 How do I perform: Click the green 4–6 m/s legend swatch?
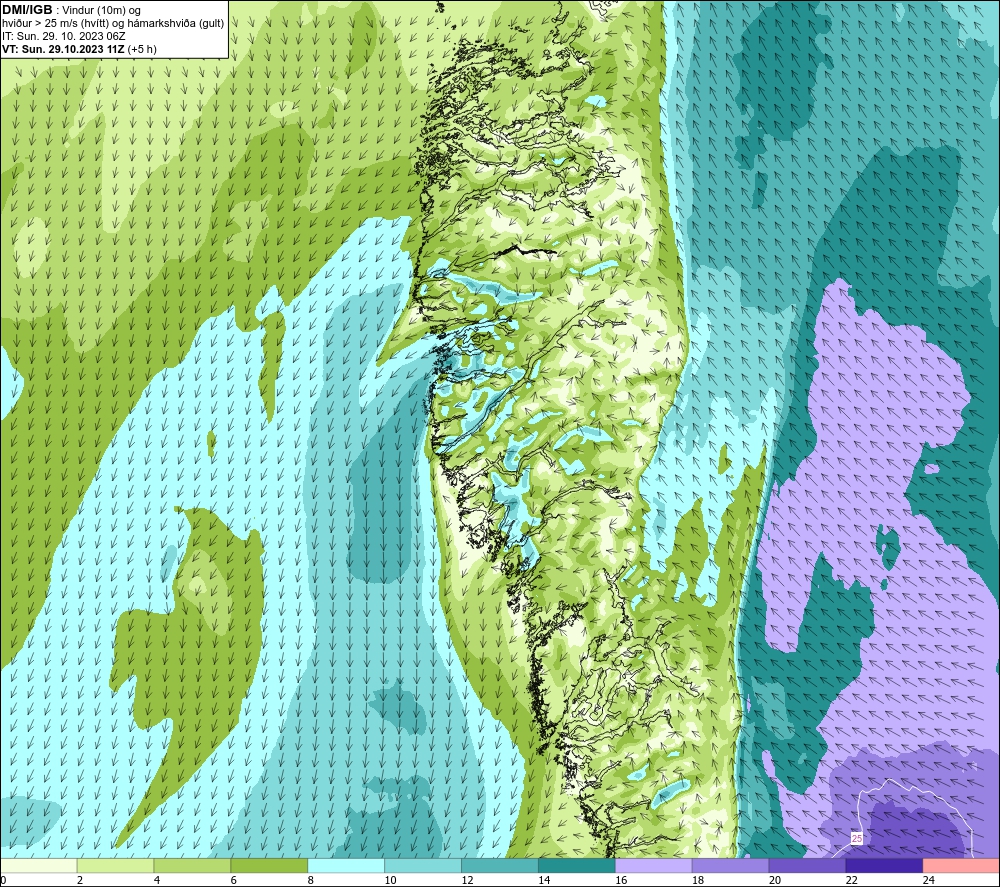click(x=193, y=866)
